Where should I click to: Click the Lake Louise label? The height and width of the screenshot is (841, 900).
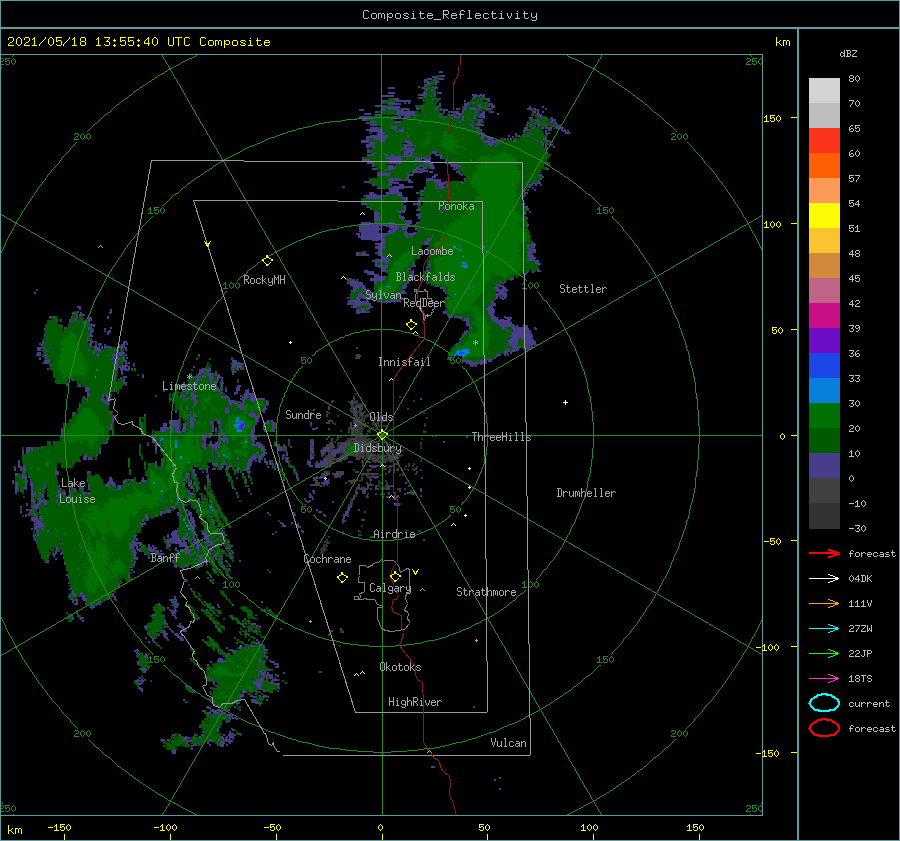coord(77,491)
